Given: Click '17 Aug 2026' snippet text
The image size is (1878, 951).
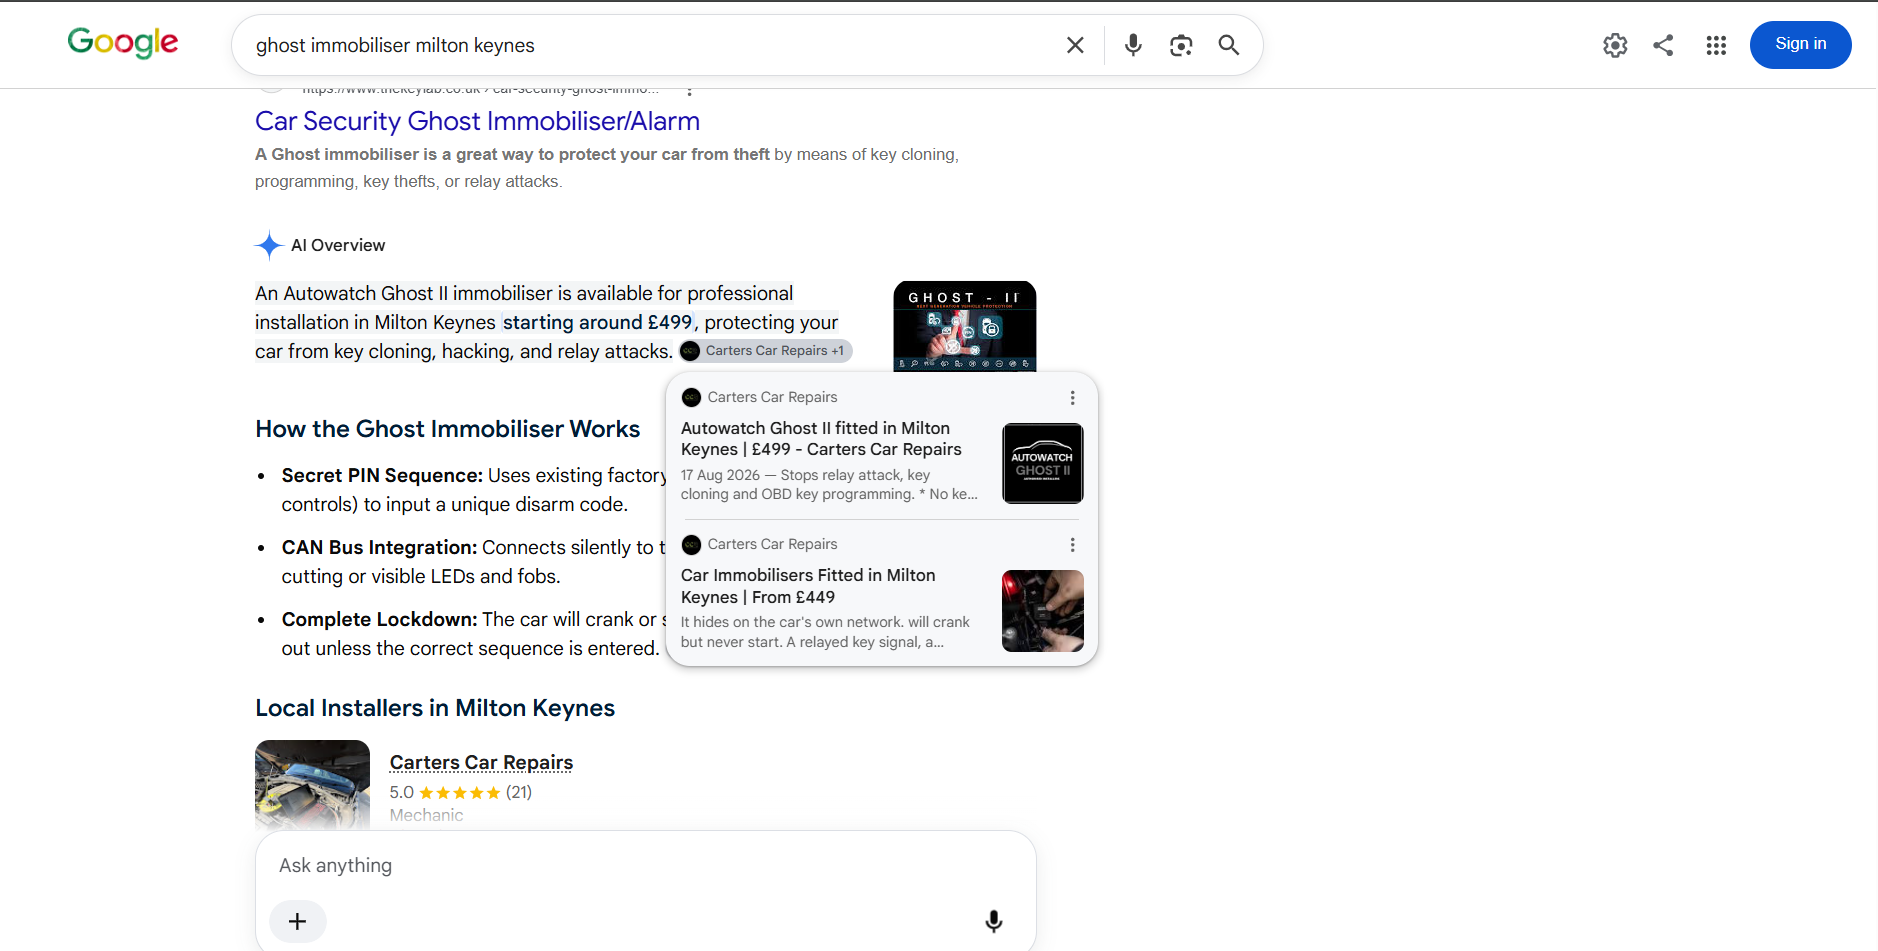Looking at the screenshot, I should tap(720, 476).
